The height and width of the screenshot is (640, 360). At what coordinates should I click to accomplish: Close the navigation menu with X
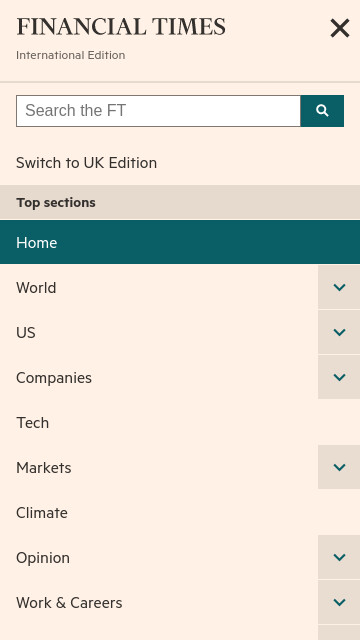(340, 29)
